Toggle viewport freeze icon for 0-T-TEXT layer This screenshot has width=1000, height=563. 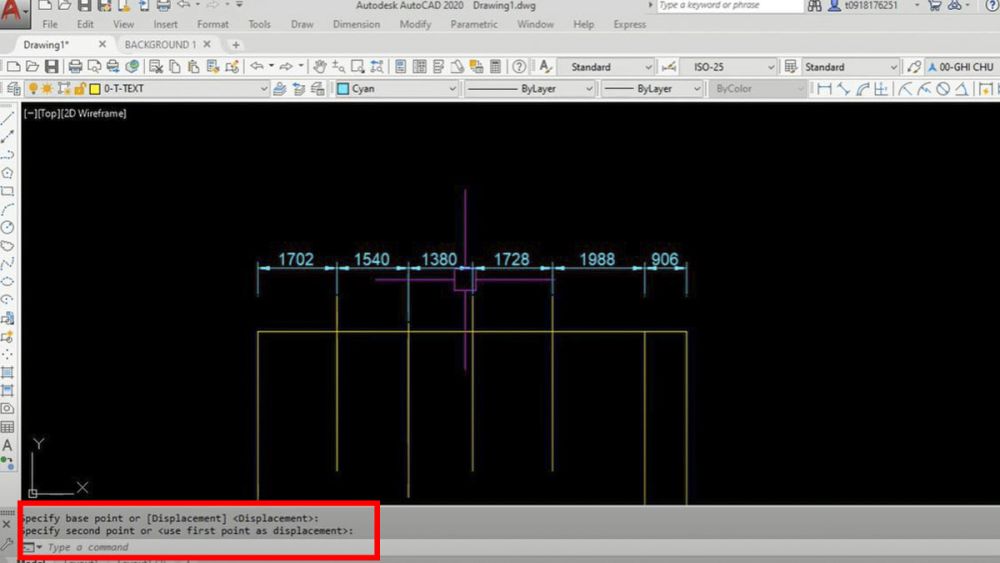[64, 89]
